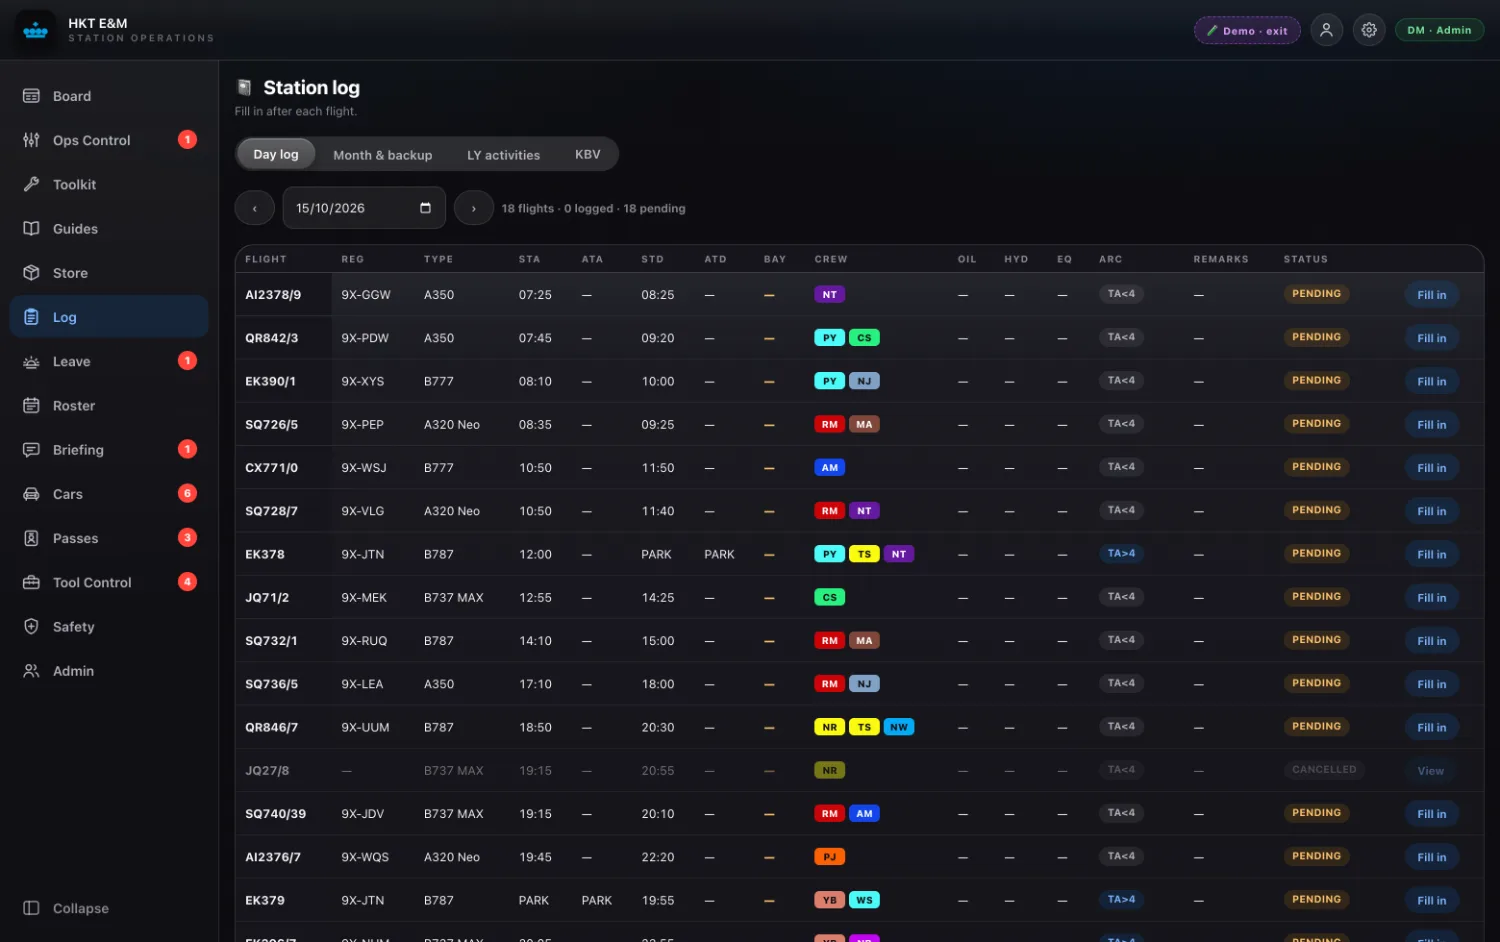1500x942 pixels.
Task: Click the TA>4 badge on EK378
Action: pos(1121,554)
